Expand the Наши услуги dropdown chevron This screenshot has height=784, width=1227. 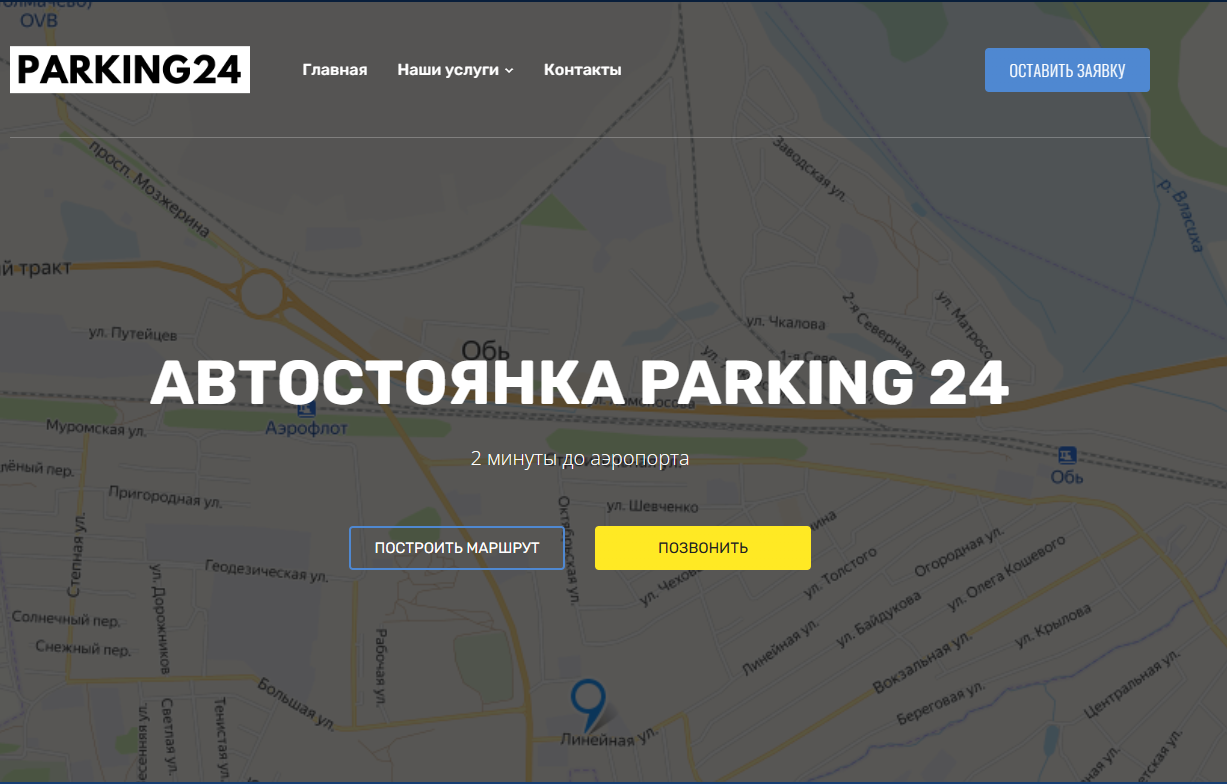(509, 71)
